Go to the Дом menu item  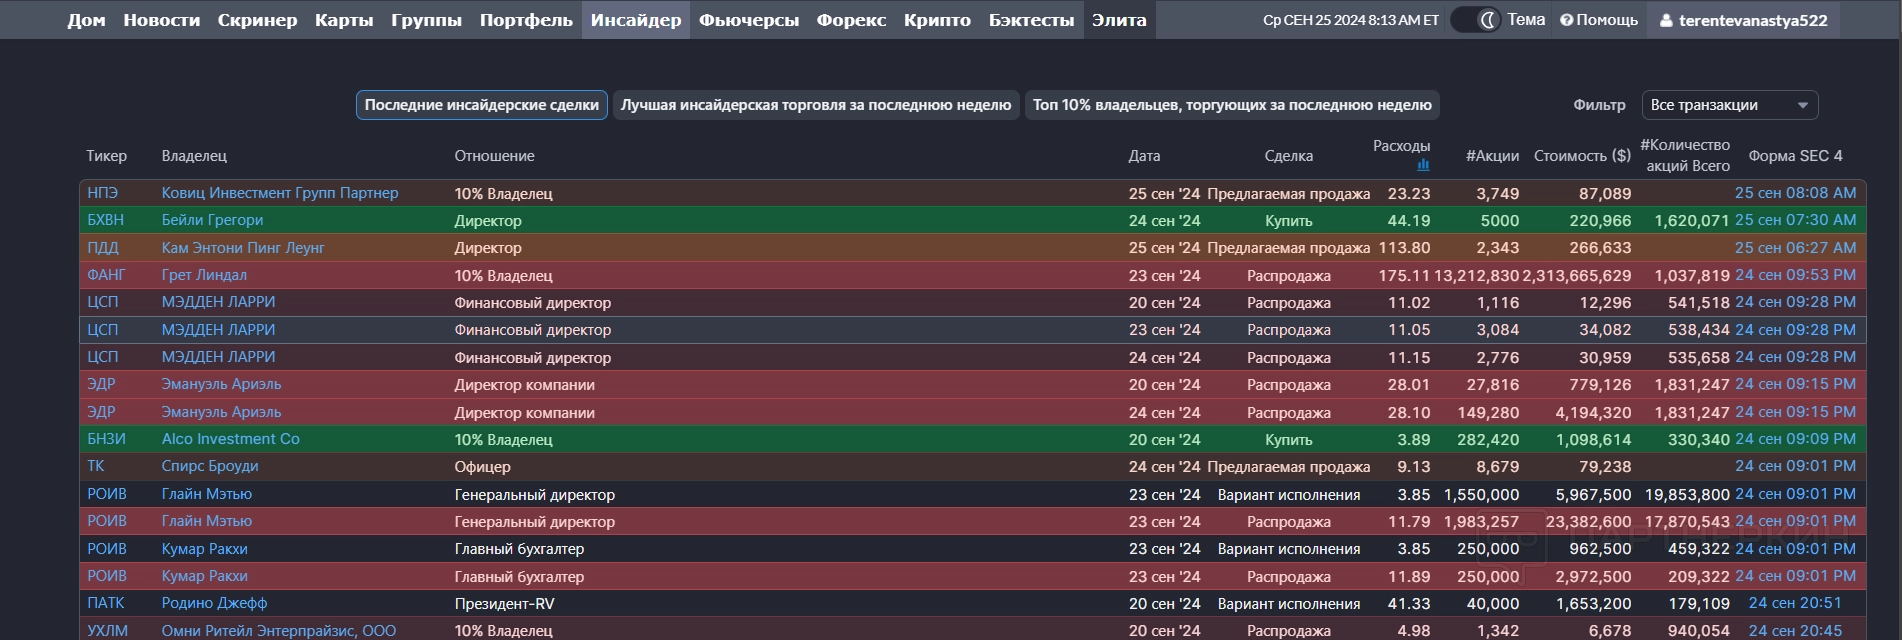coord(86,20)
